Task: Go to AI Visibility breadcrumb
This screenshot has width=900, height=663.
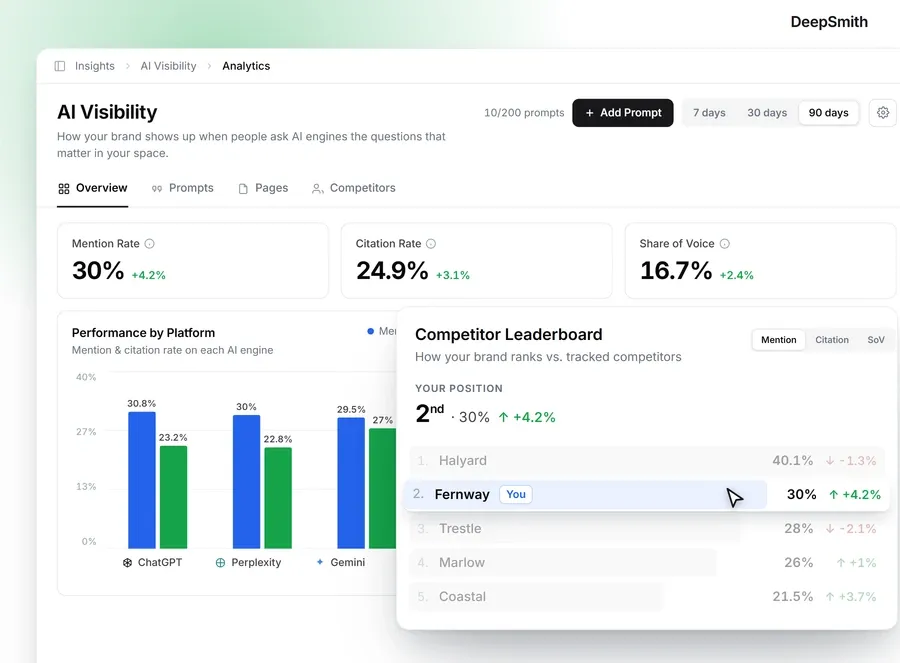Action: pyautogui.click(x=168, y=66)
